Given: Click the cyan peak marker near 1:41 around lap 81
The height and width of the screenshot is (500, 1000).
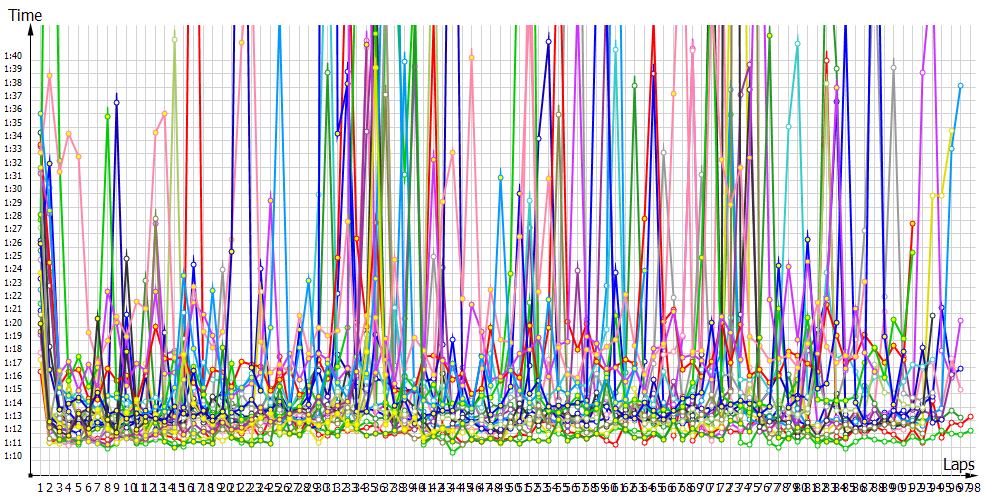Looking at the screenshot, I should (x=797, y=42).
